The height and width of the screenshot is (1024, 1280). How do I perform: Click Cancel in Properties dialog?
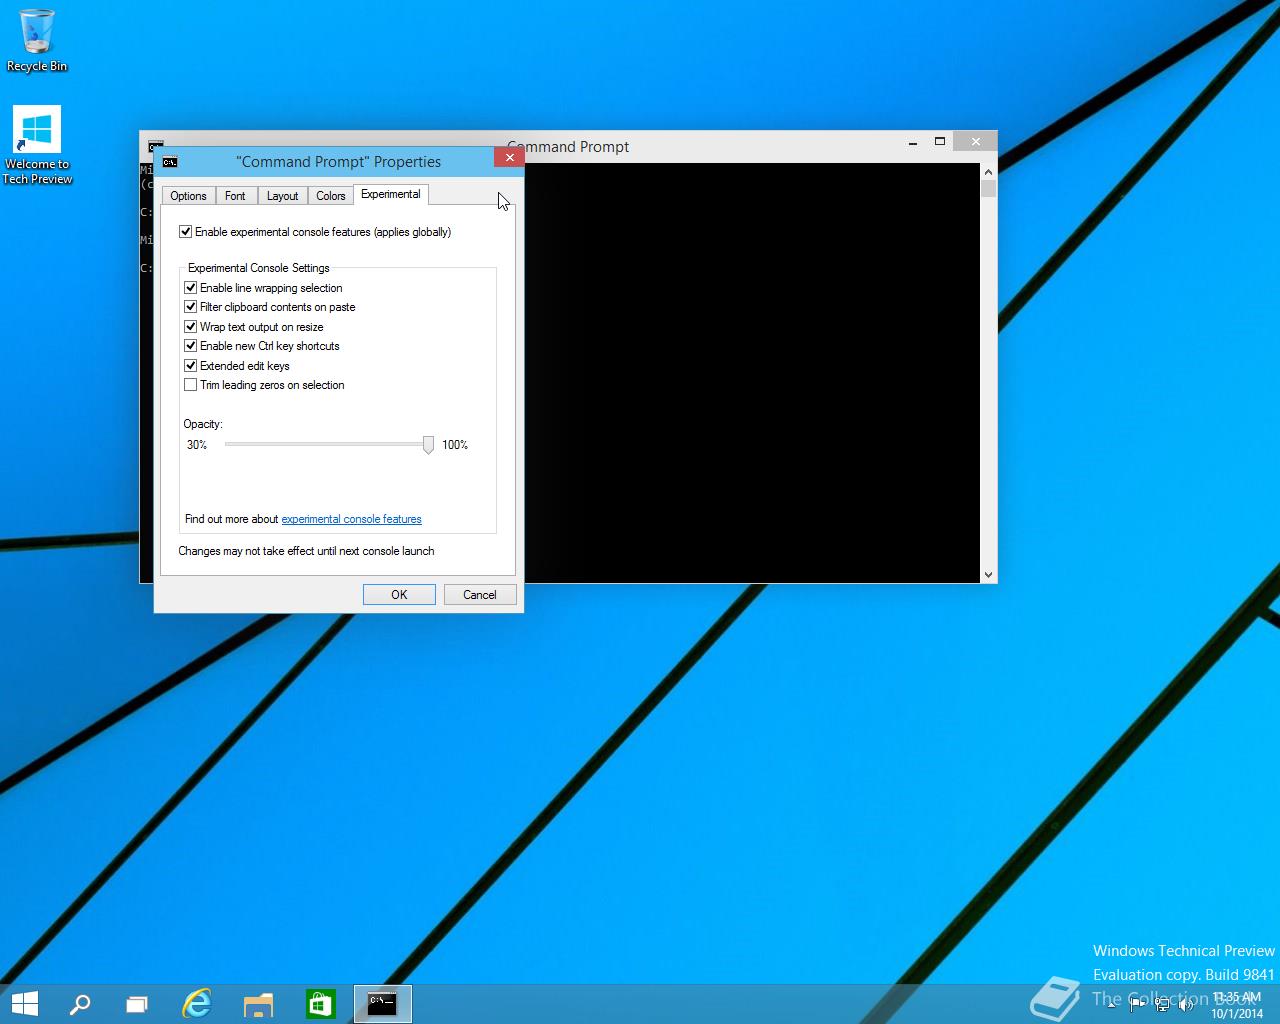click(x=480, y=594)
